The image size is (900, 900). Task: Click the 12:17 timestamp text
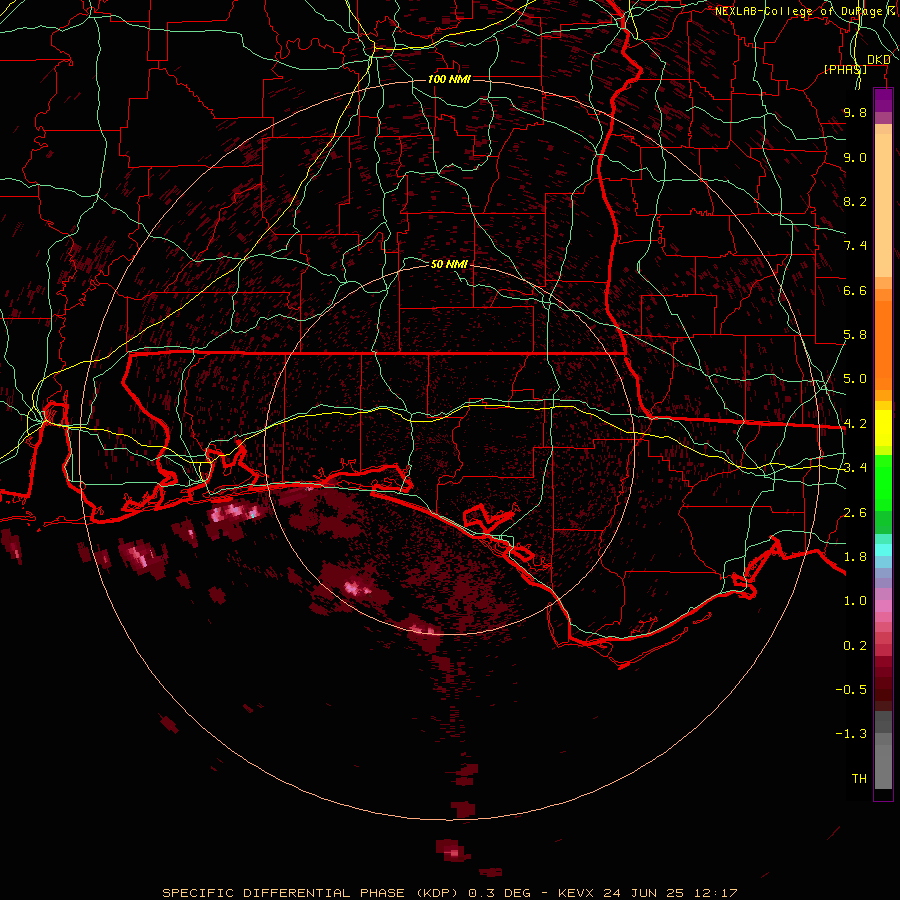[x=715, y=893]
